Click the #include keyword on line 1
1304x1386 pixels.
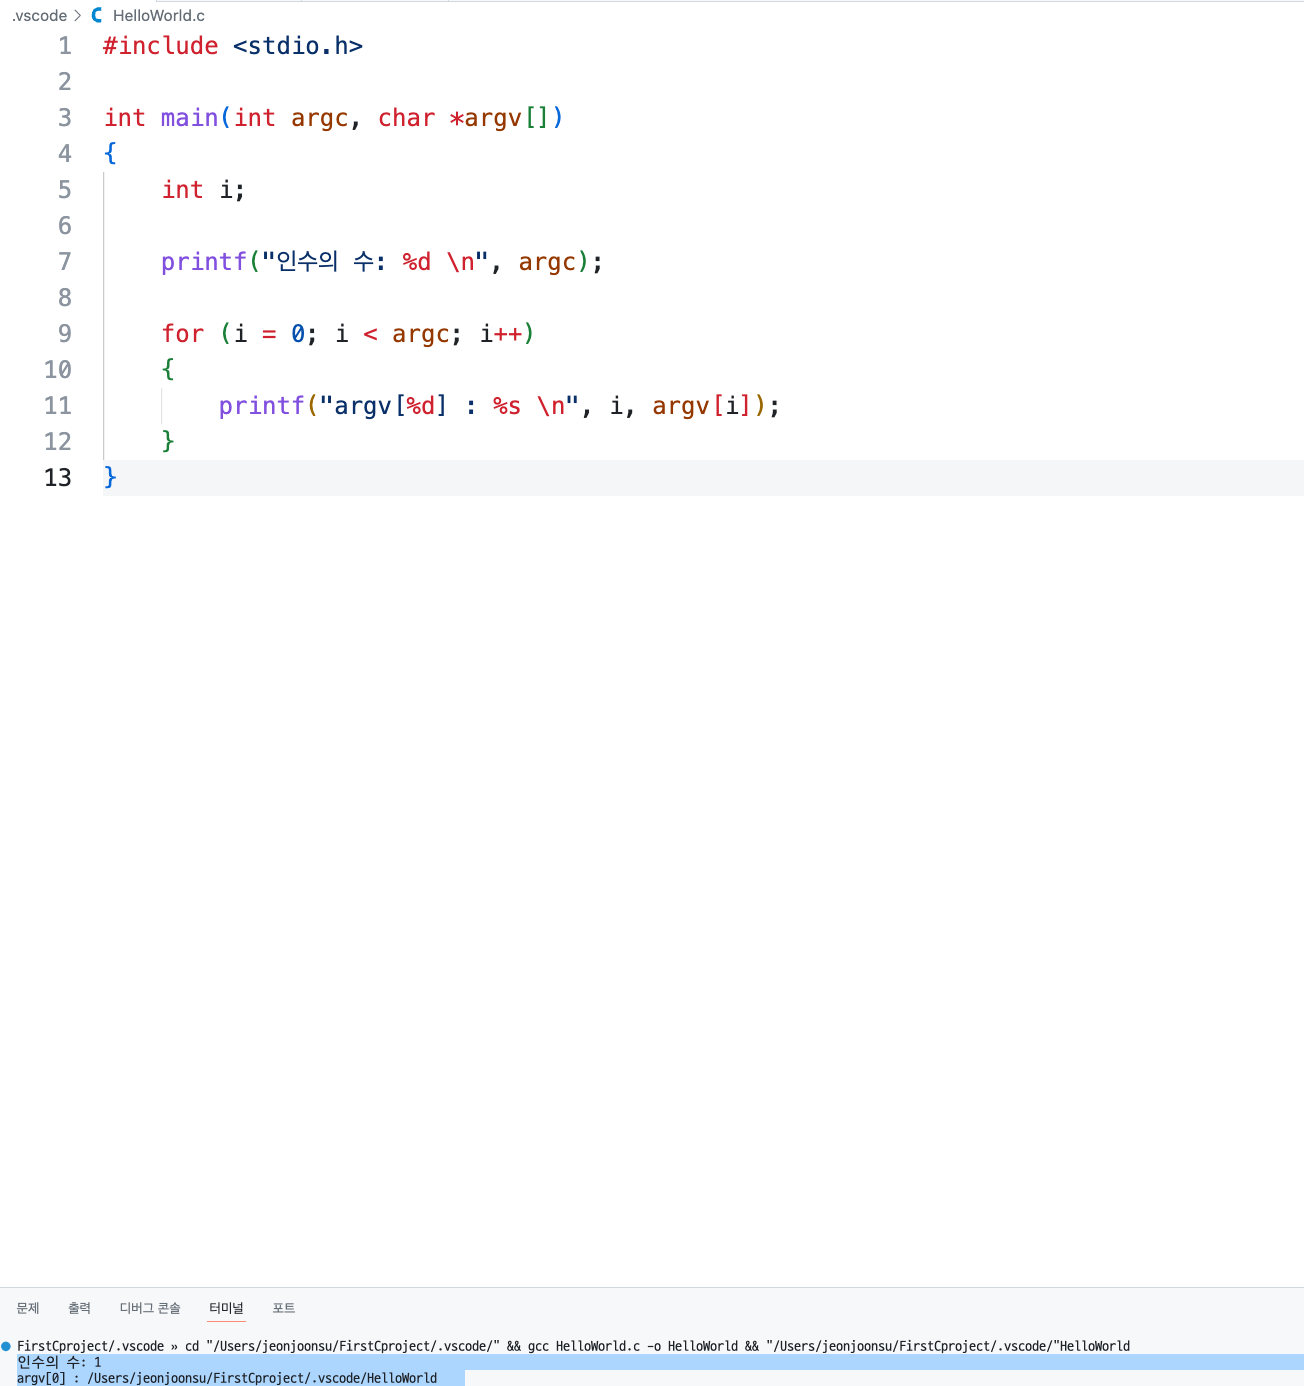point(161,46)
